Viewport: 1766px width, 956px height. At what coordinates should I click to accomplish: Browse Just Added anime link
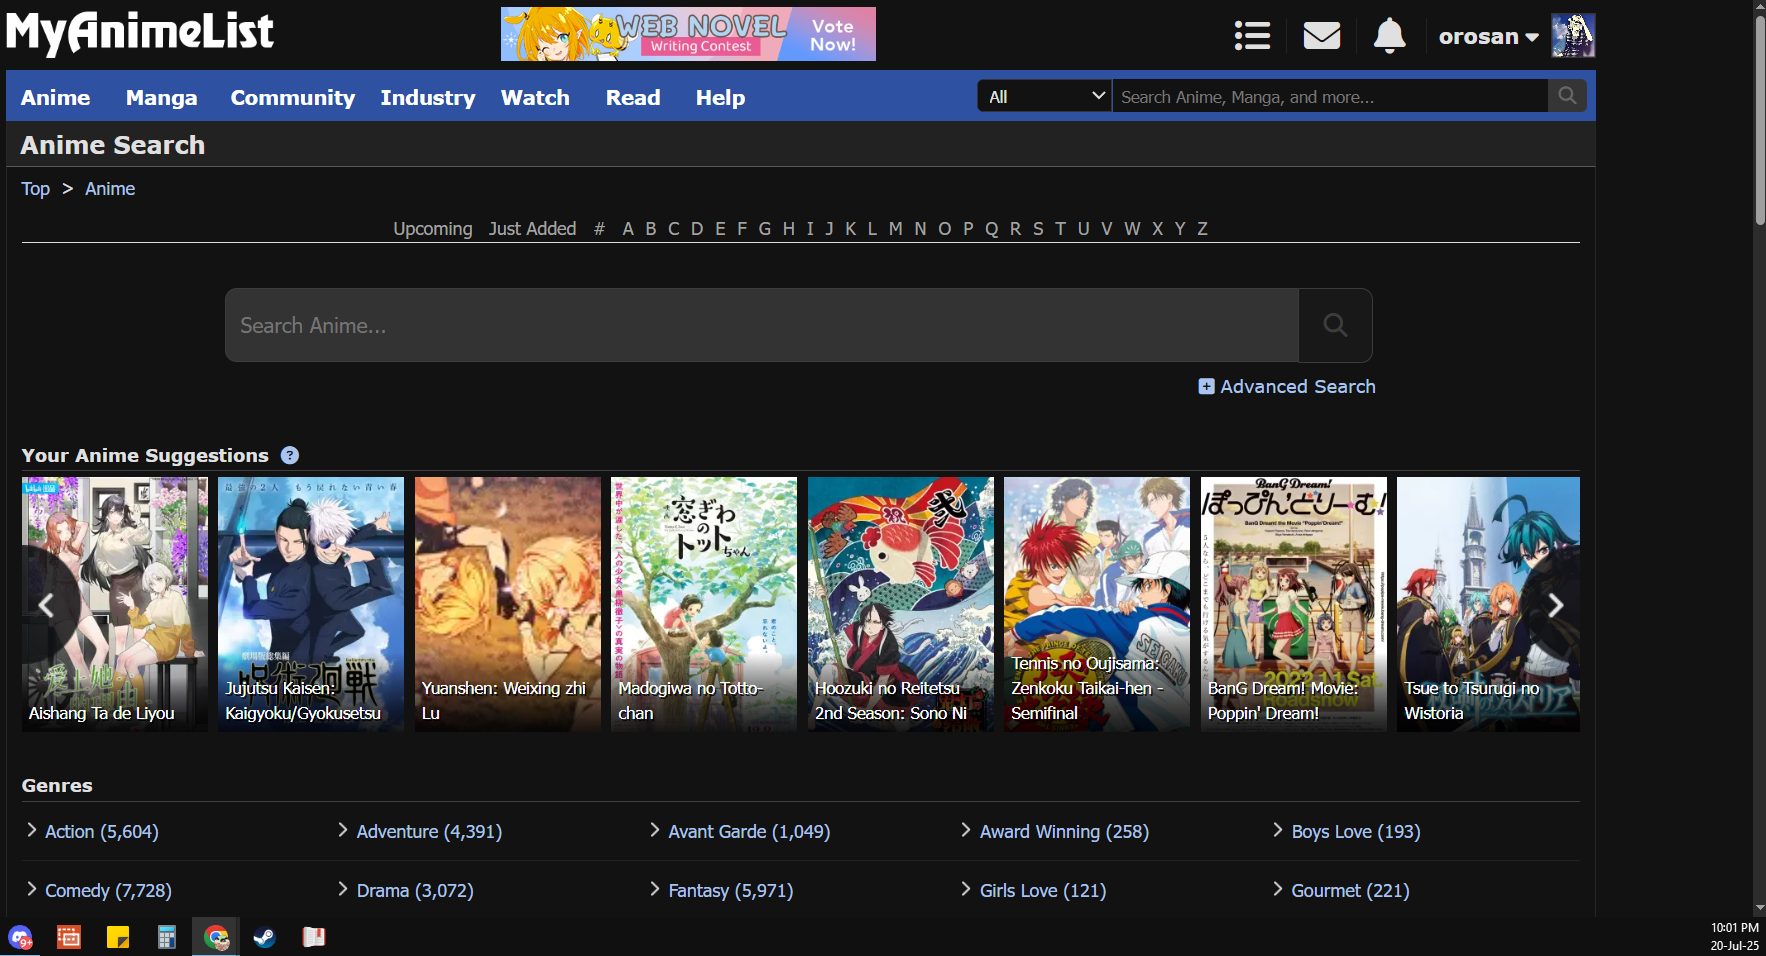(x=532, y=229)
